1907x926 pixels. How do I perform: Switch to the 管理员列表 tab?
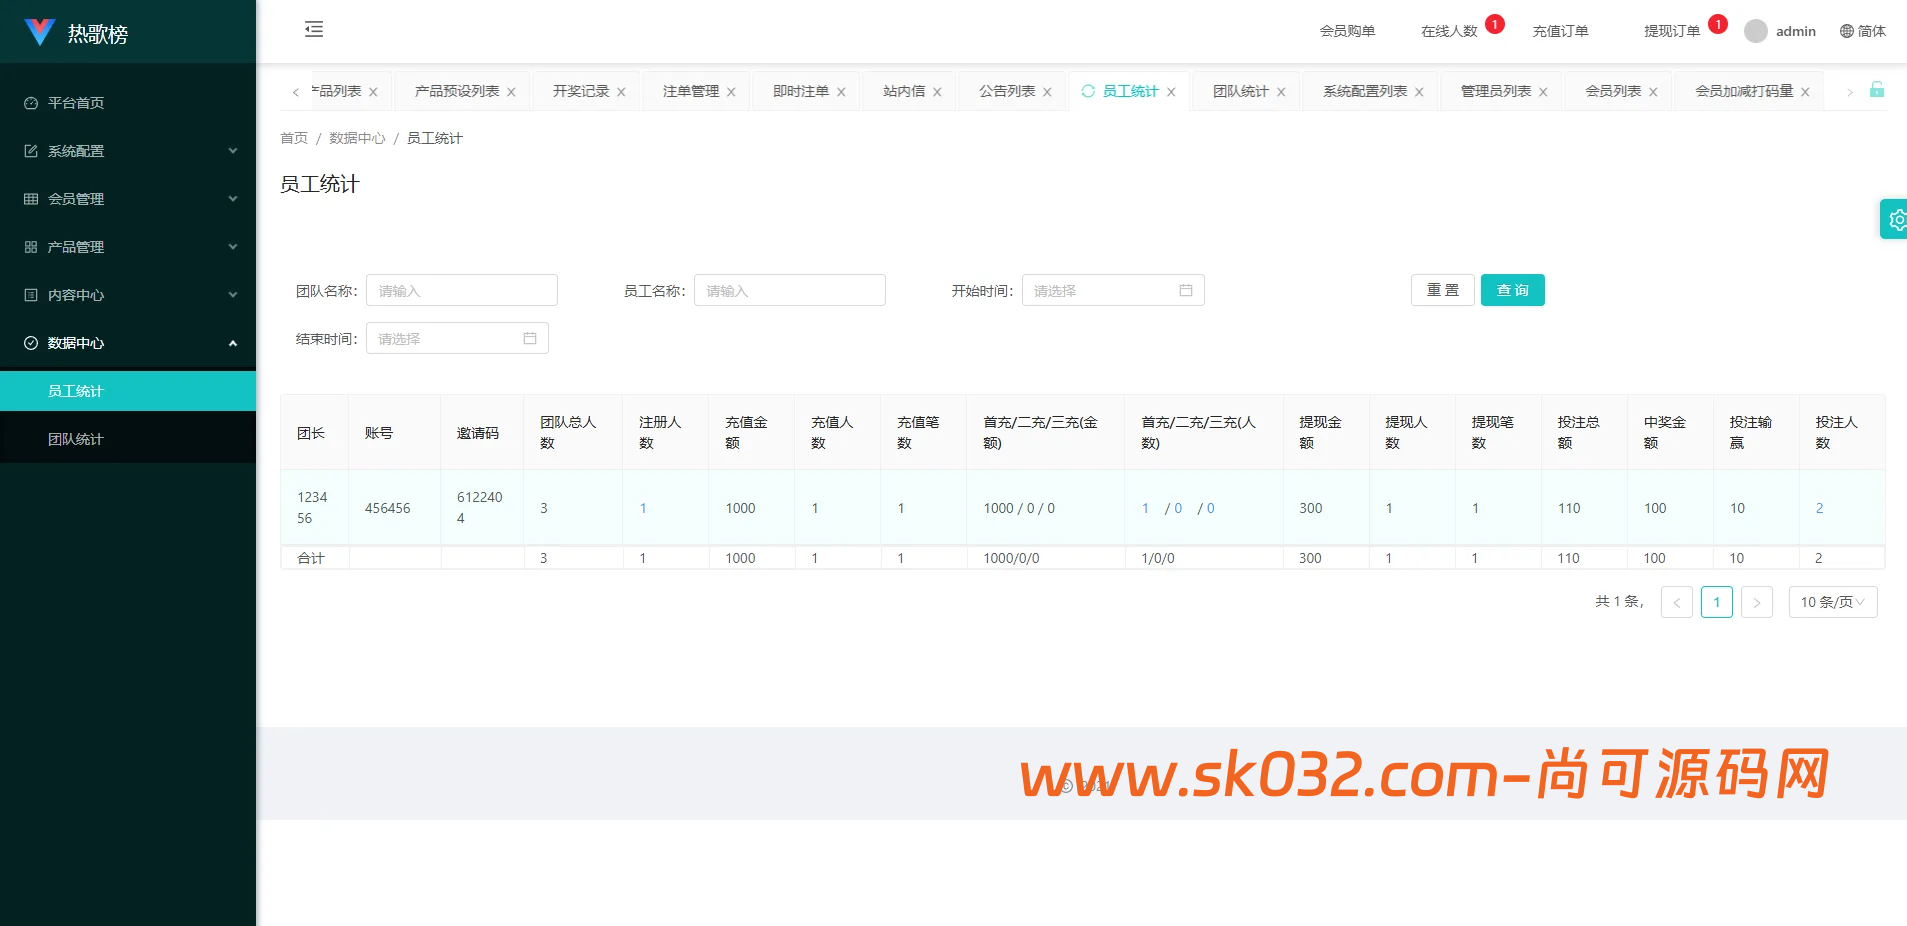(1496, 91)
